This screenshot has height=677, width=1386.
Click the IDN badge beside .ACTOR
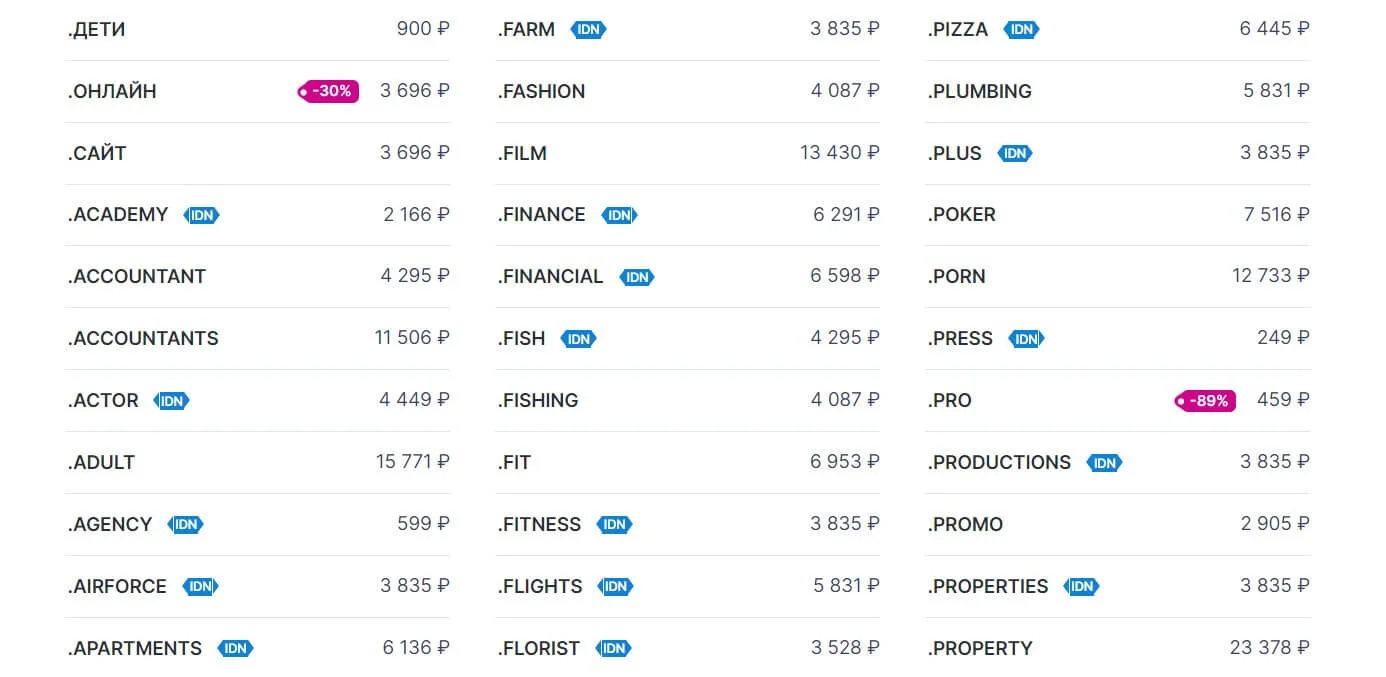click(172, 401)
